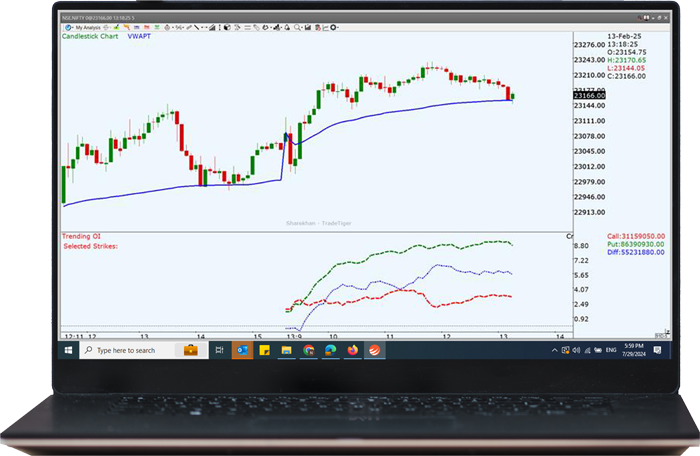Viewport: 700px width, 456px height.
Task: Open Microsoft Edge from the taskbar
Action: coord(330,351)
